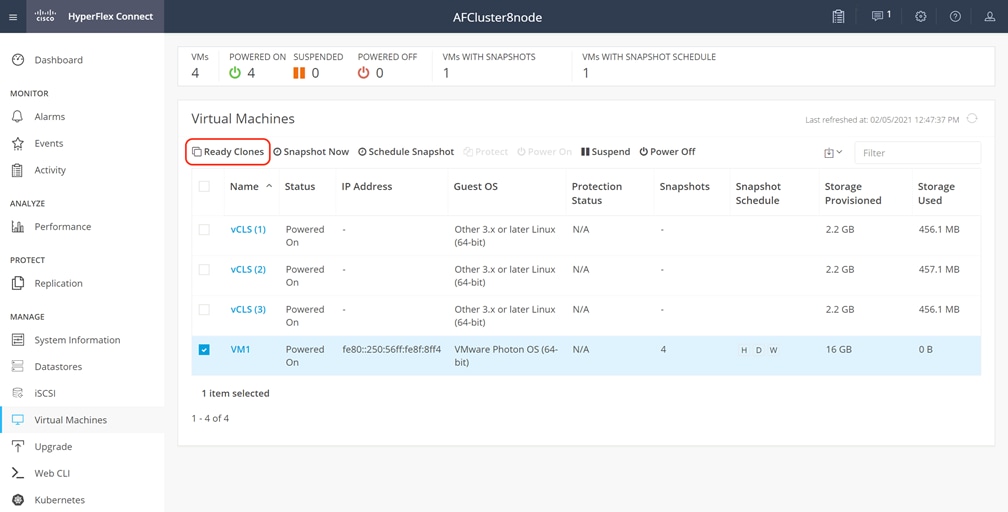
Task: Click the green Powered On count icon
Action: (x=235, y=73)
